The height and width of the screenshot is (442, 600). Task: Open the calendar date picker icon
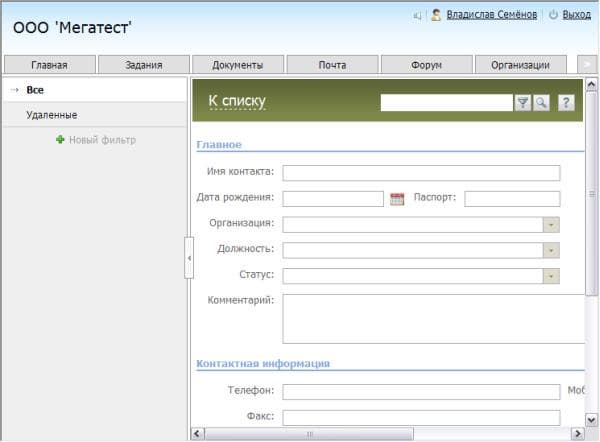(x=397, y=199)
